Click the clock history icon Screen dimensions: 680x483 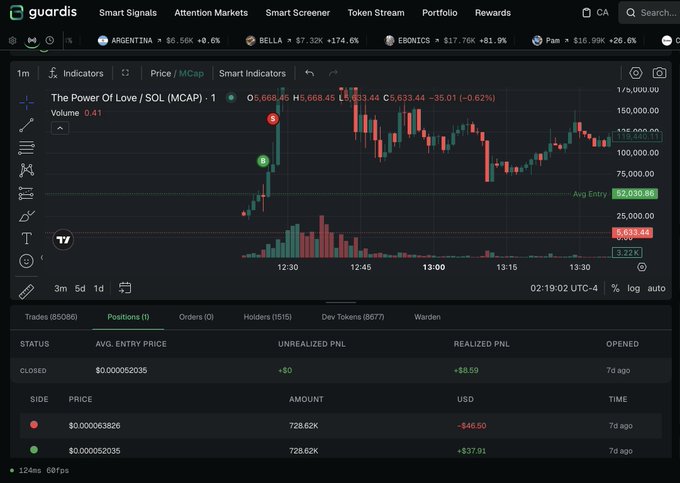[50, 40]
